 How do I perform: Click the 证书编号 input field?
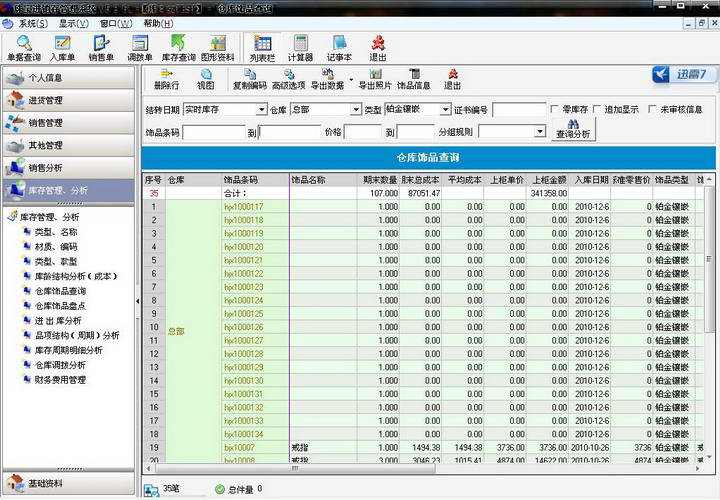(x=519, y=110)
